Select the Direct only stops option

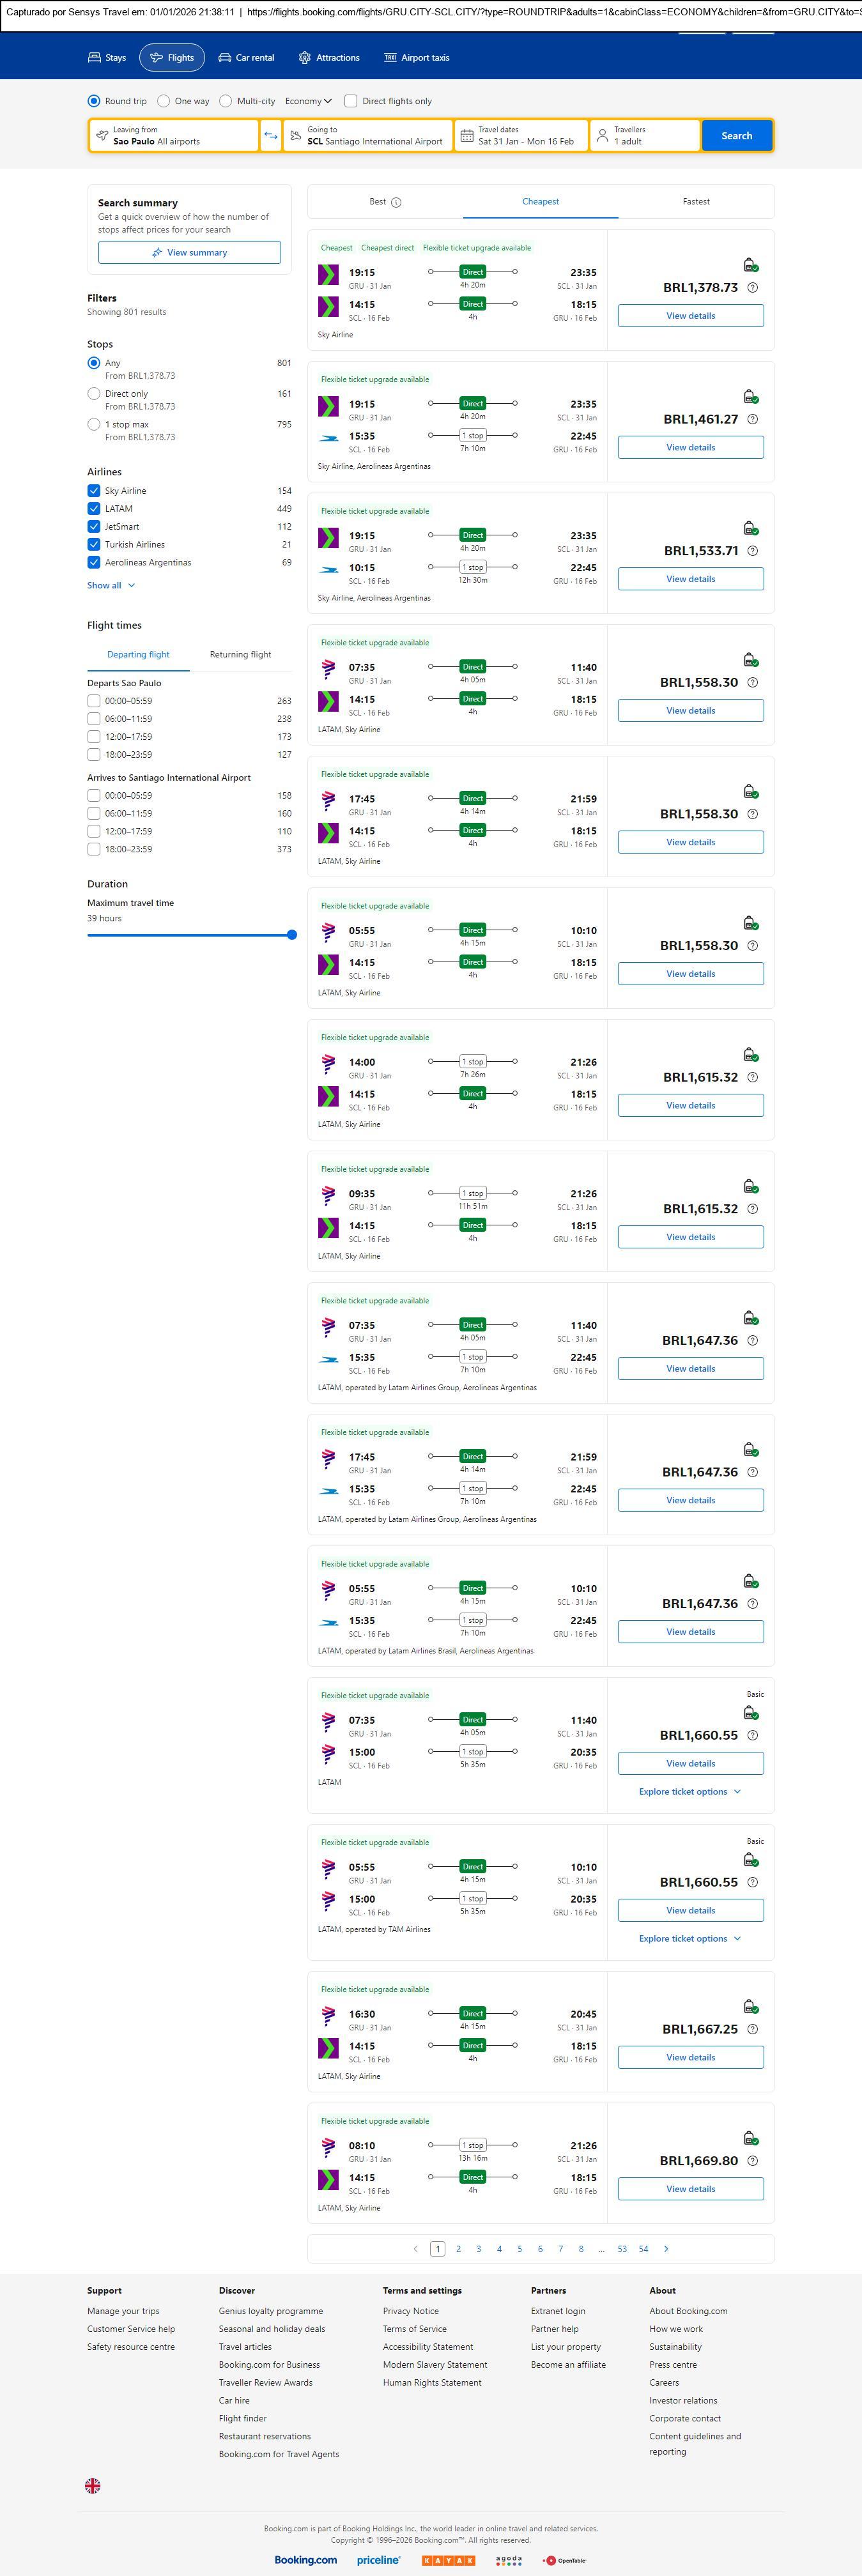click(94, 394)
